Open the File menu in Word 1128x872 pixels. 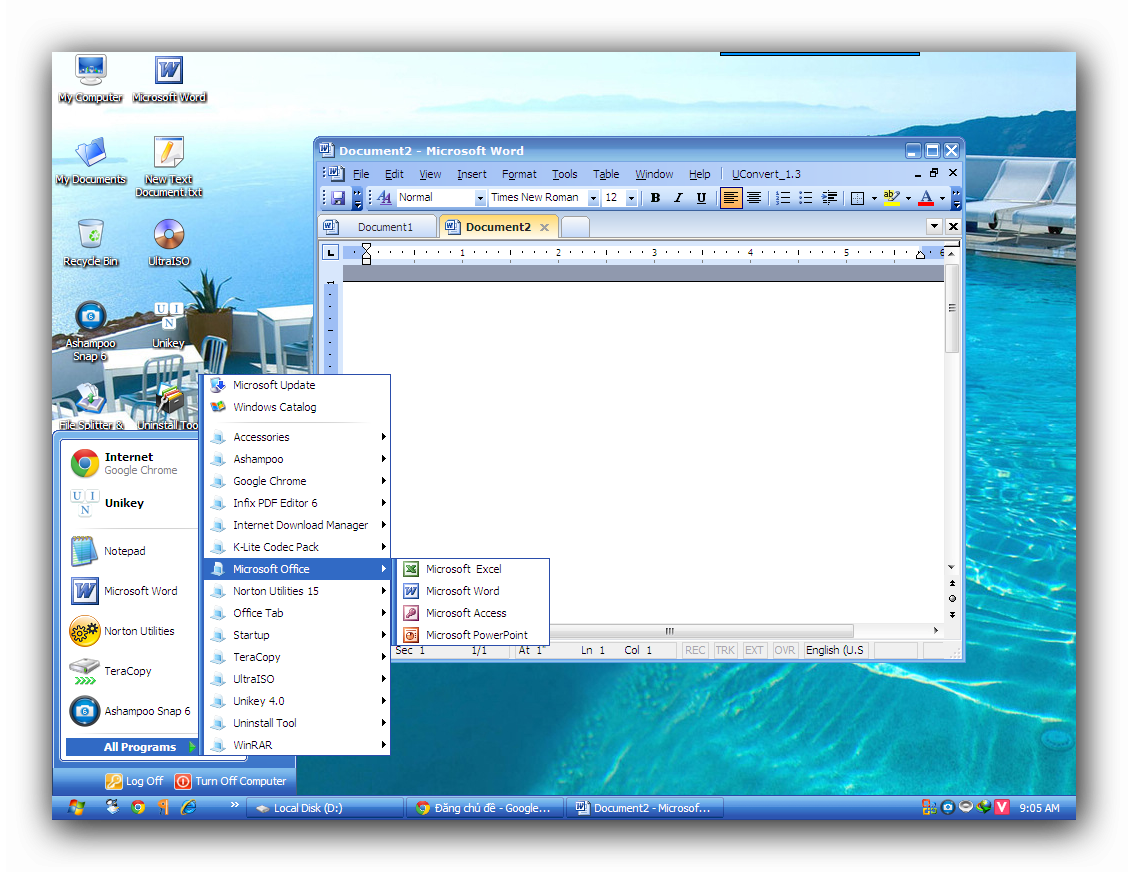(361, 174)
